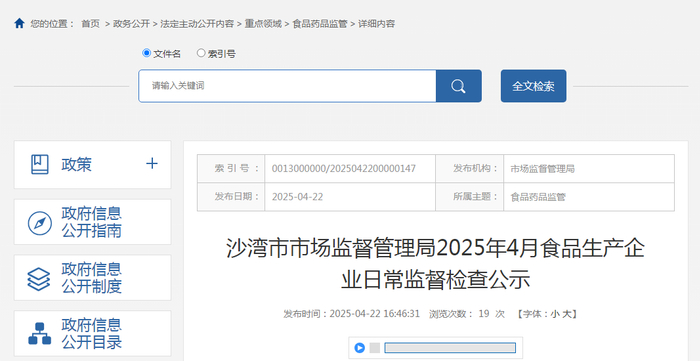Click the 全文检索 button
700x361 pixels.
[x=533, y=86]
